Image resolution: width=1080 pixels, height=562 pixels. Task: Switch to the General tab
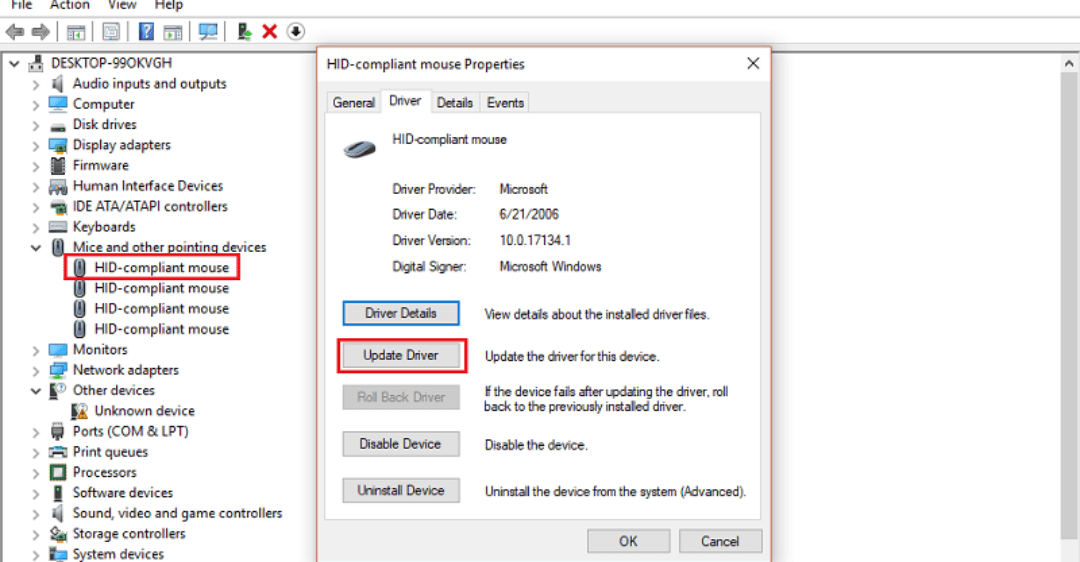[353, 103]
